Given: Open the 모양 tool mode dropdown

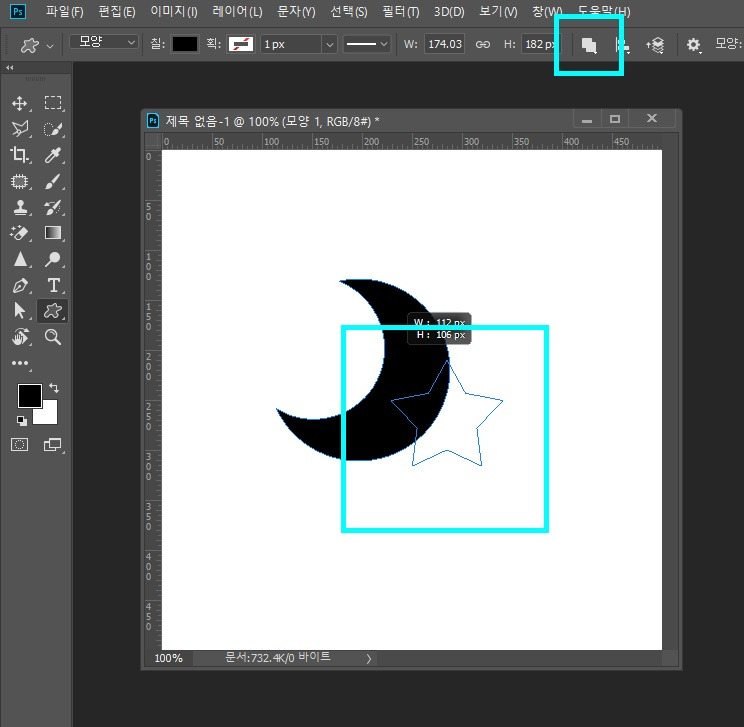Looking at the screenshot, I should [104, 42].
